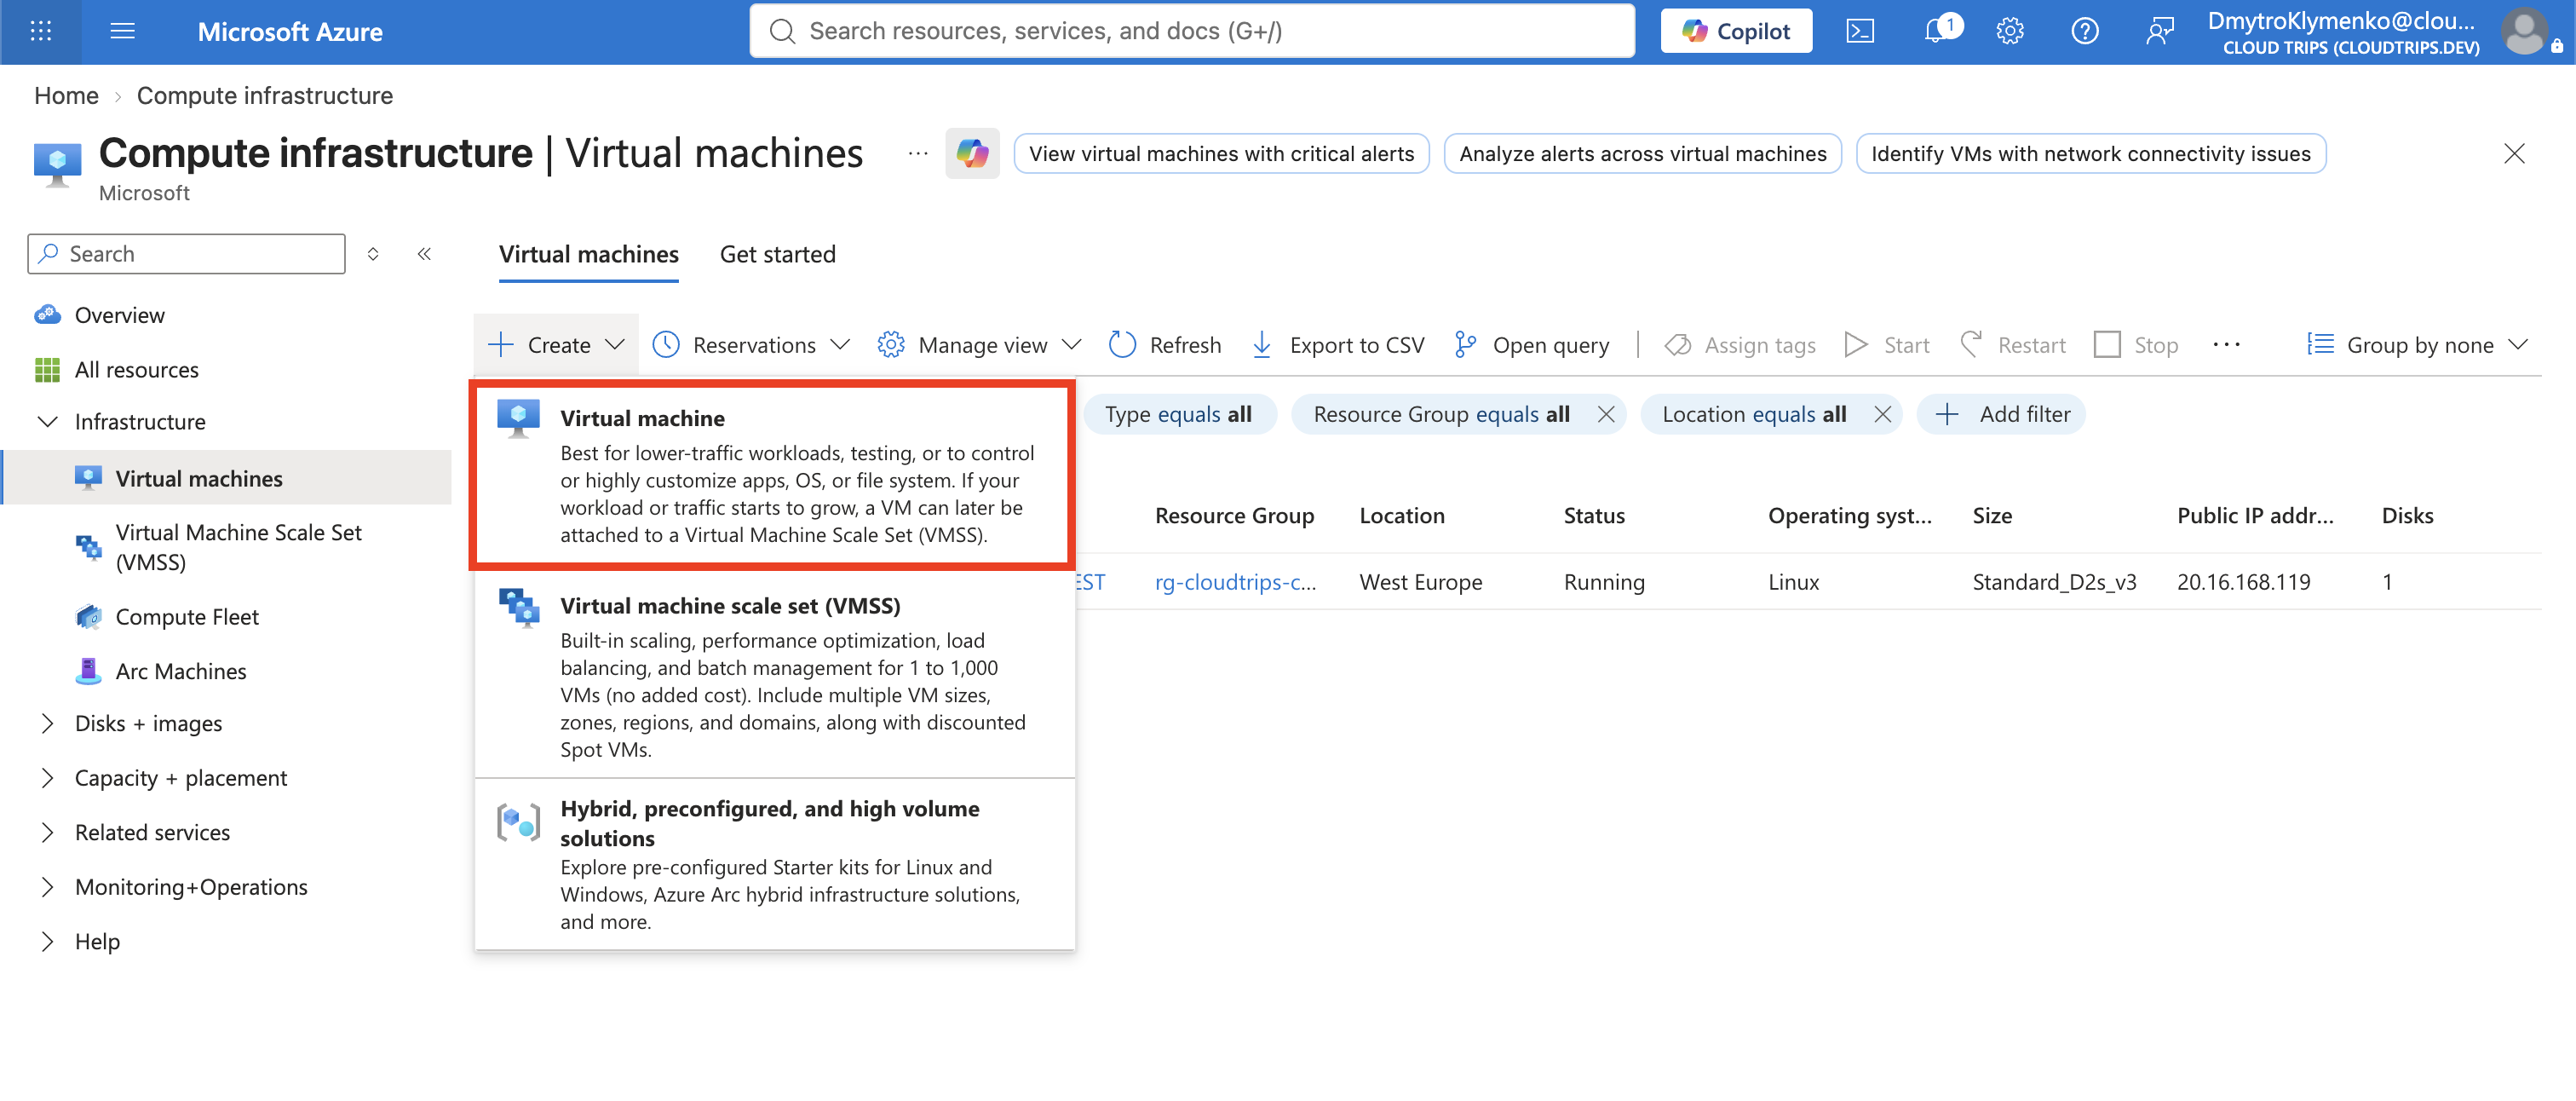Open the Reservations dropdown
Screen dimensions: 2576x1101
pos(751,345)
